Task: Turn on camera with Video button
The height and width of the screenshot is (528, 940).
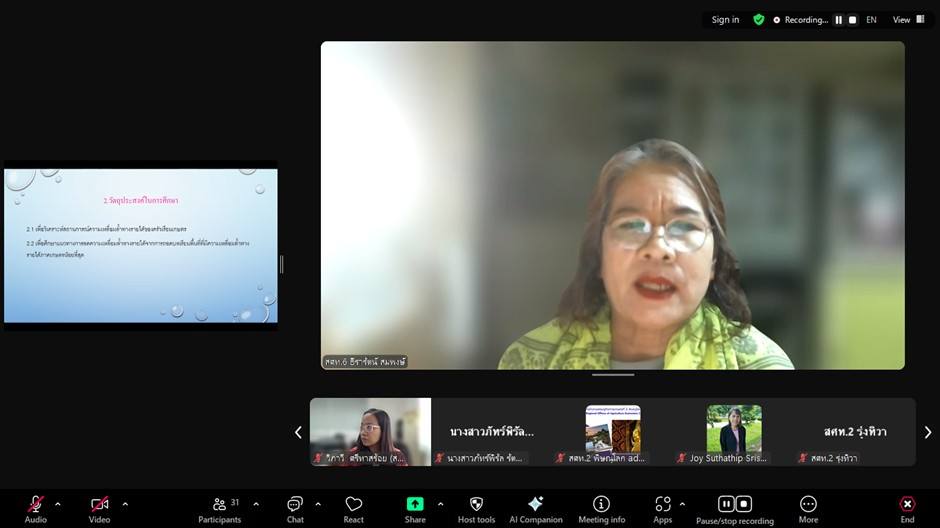Action: pos(99,508)
